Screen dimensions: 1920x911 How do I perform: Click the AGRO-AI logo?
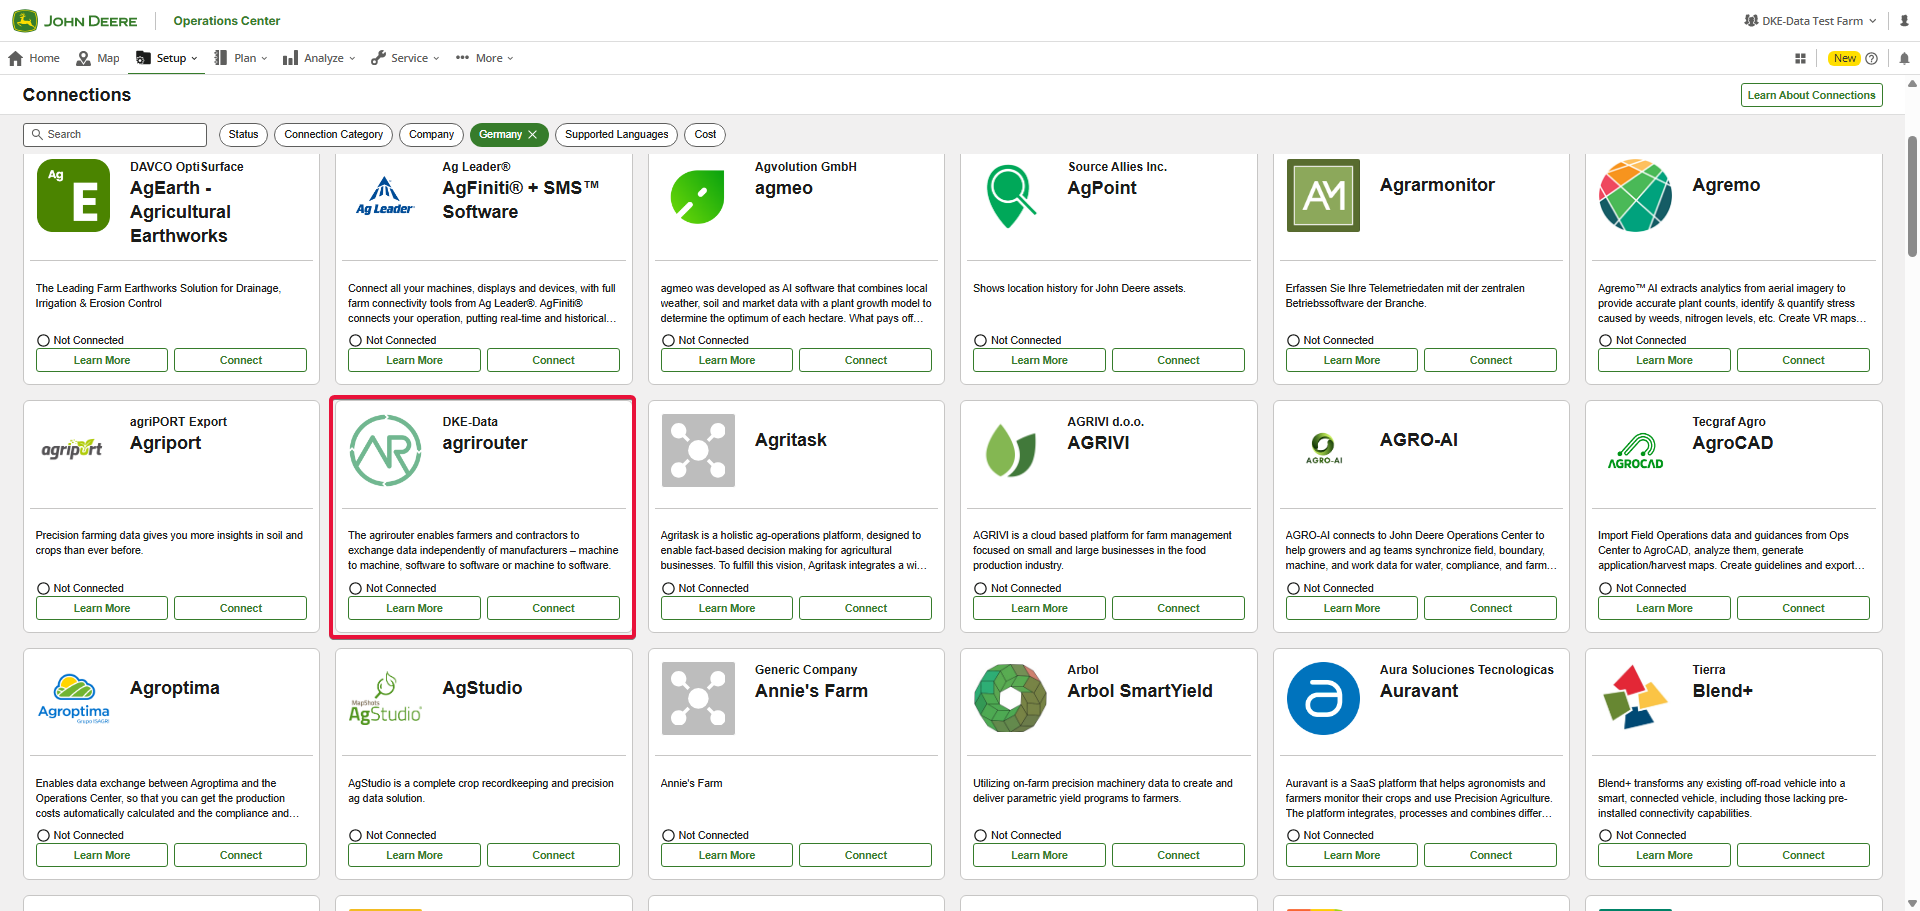pos(1323,449)
